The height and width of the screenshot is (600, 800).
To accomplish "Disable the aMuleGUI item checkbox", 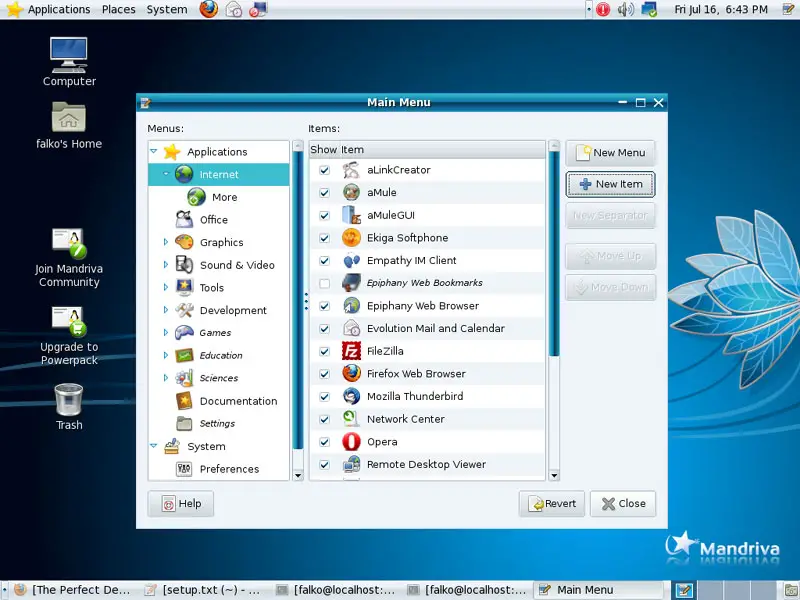I will pos(324,215).
